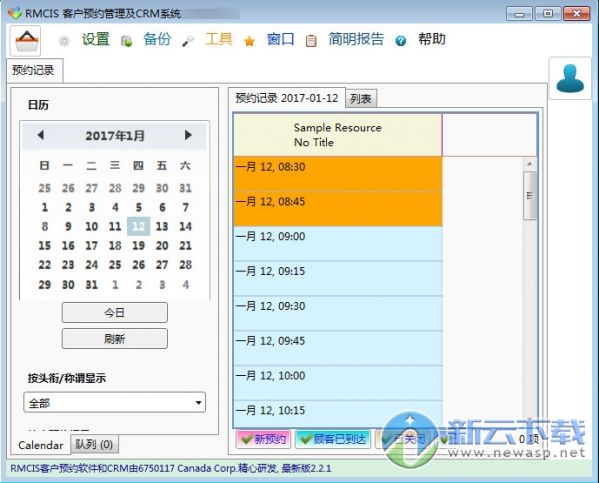
Task: Select the orange 一月 12, 08:45 slot
Action: tap(338, 209)
